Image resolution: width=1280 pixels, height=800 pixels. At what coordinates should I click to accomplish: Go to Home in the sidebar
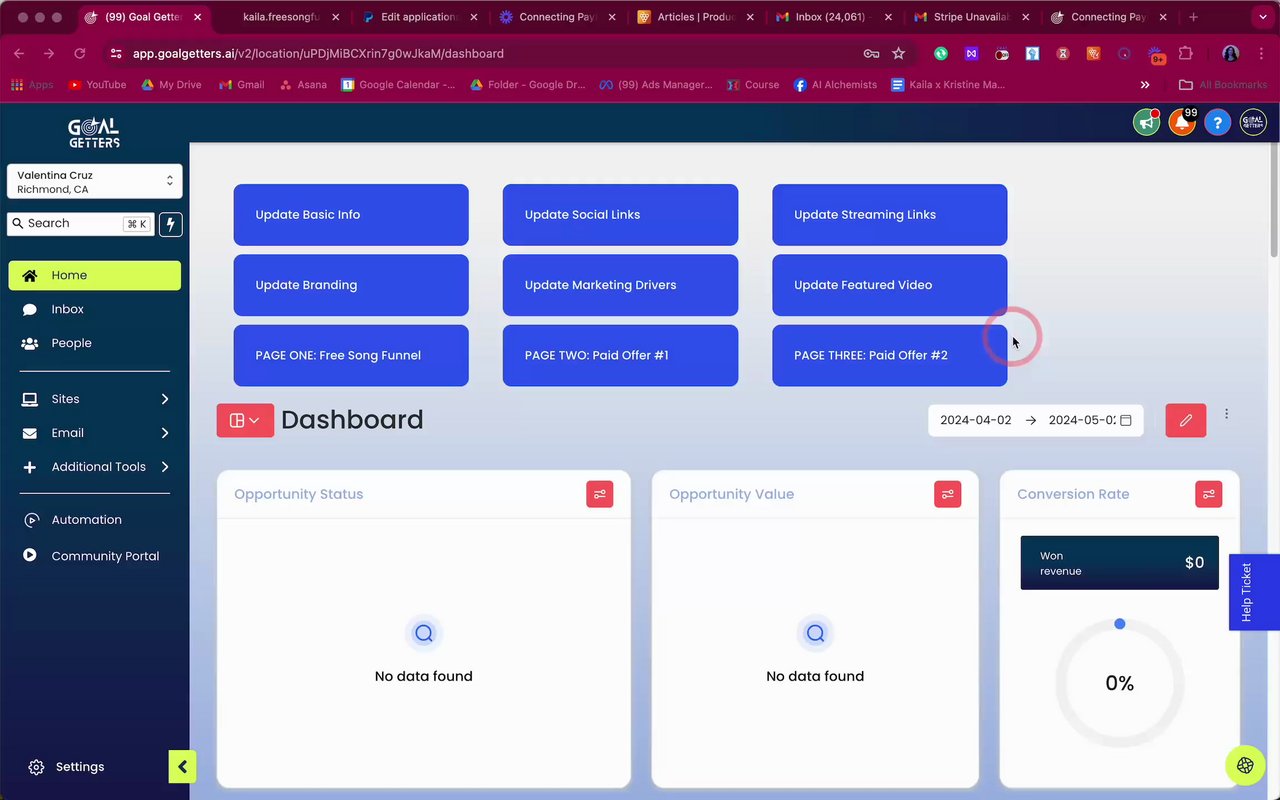click(x=95, y=276)
